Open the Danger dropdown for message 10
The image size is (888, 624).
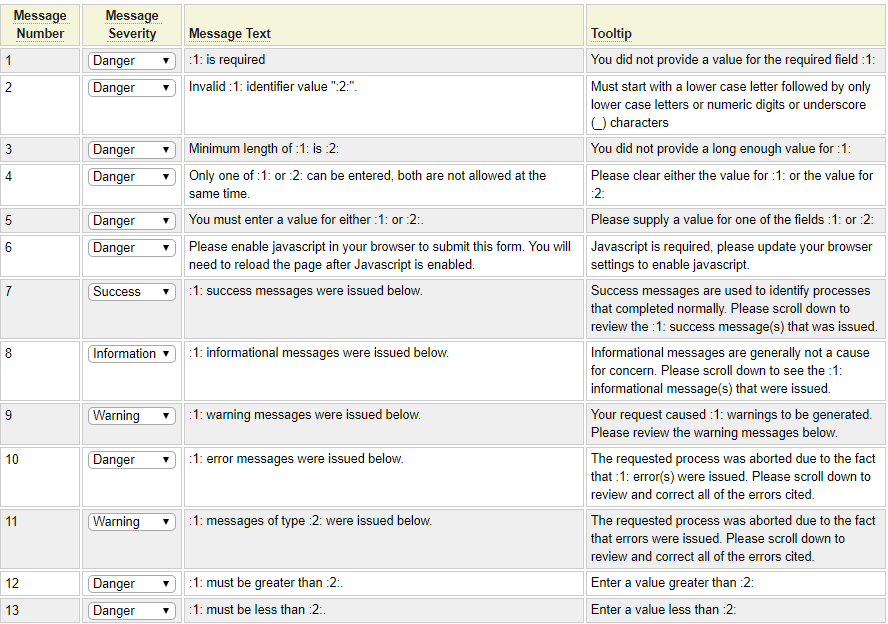click(x=132, y=460)
